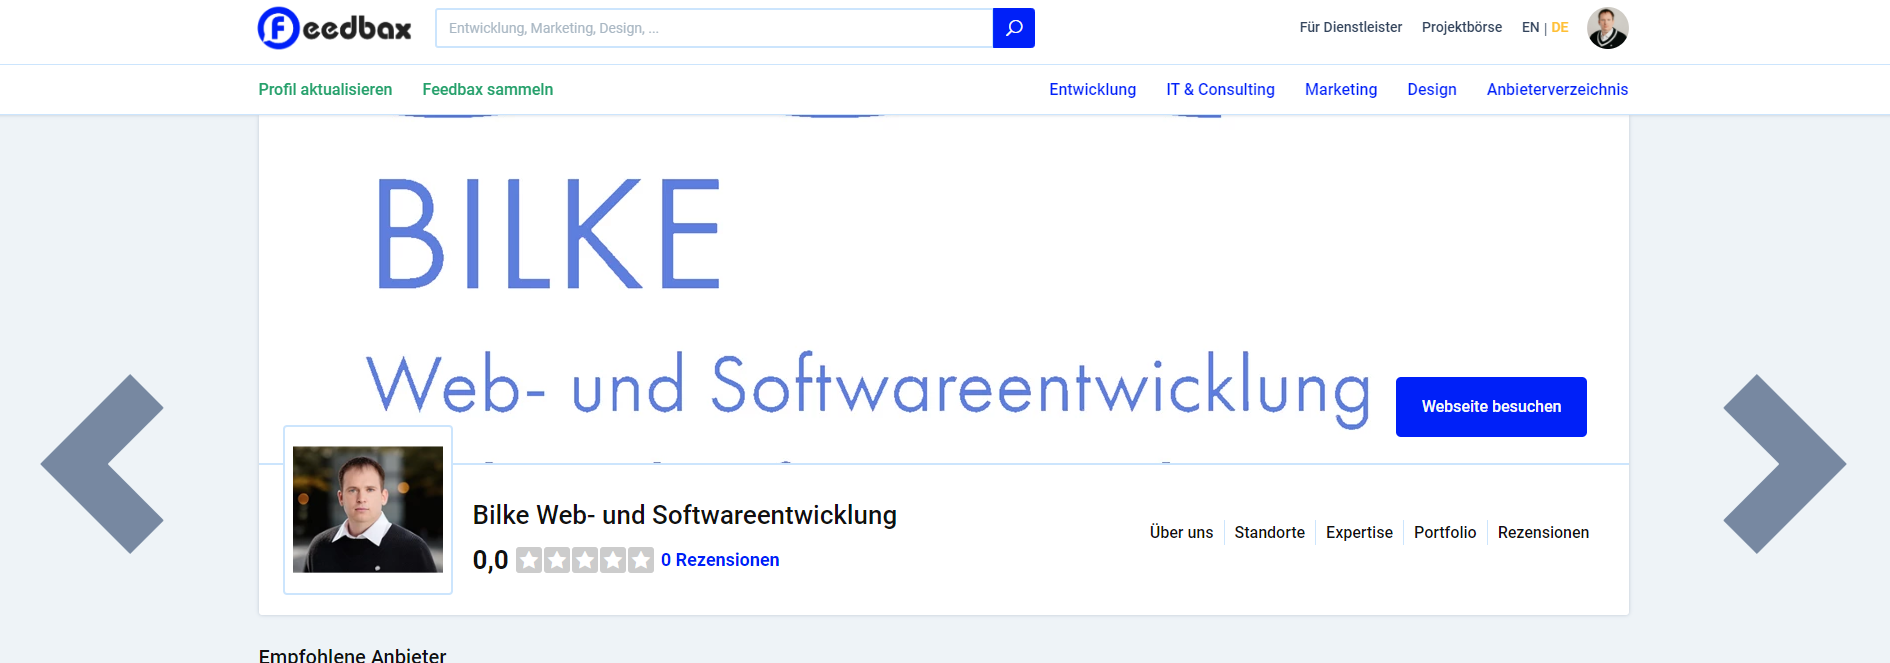The image size is (1890, 663).
Task: Go to previous provider with left arrow
Action: (102, 464)
